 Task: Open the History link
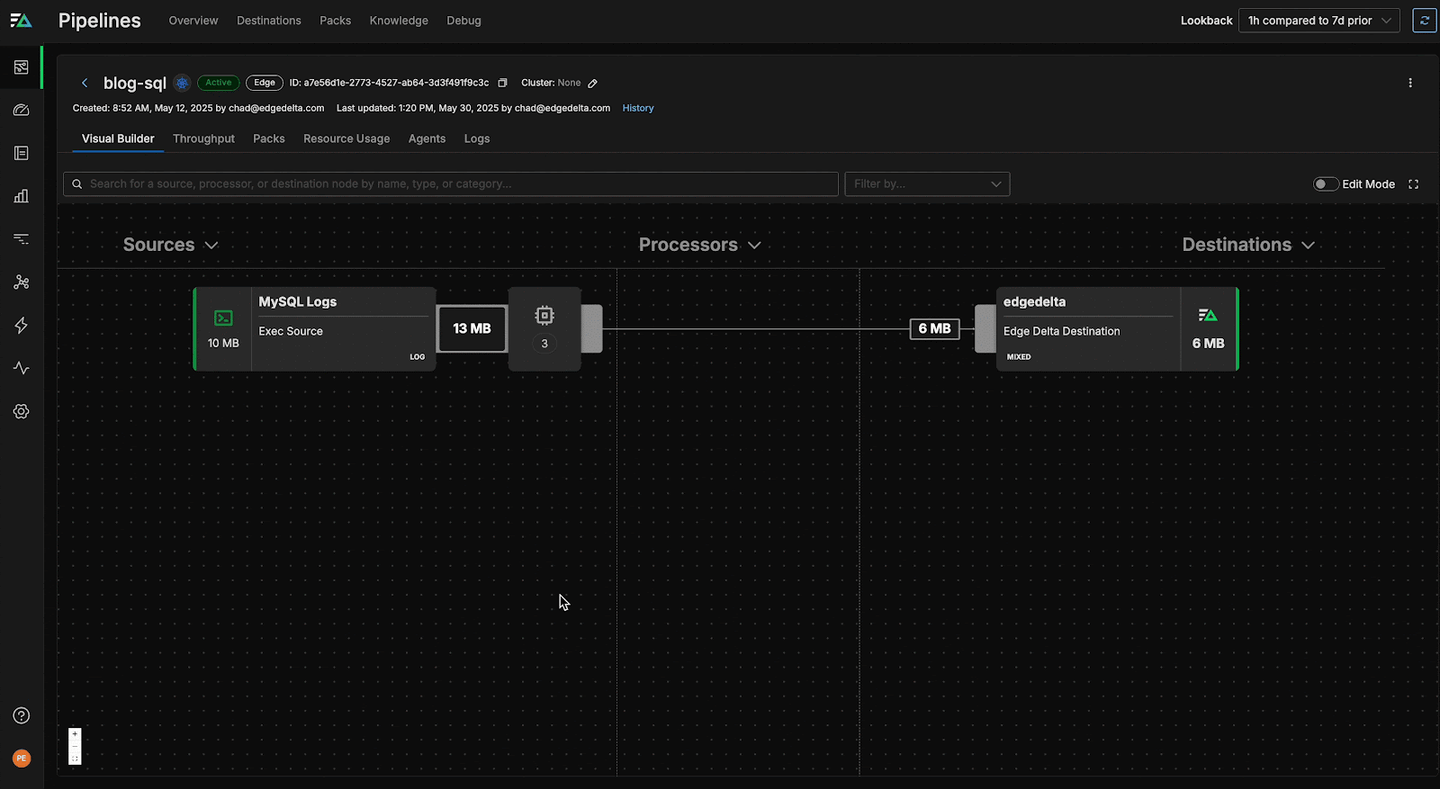(x=638, y=108)
